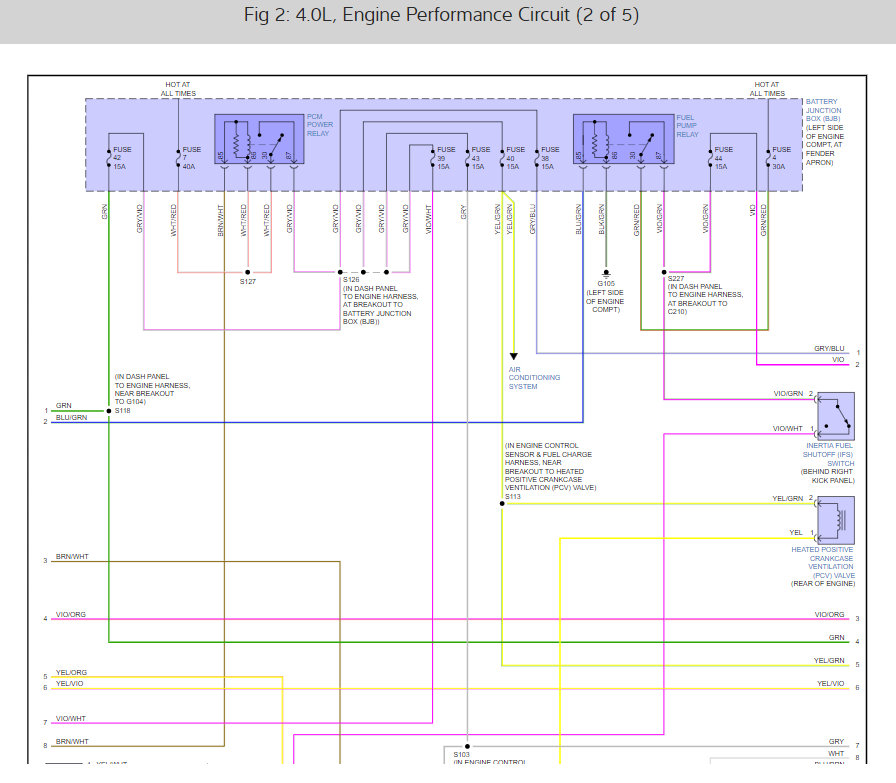Click the Fuel Pump Relay symbol
Image resolution: width=896 pixels, height=783 pixels.
623,139
